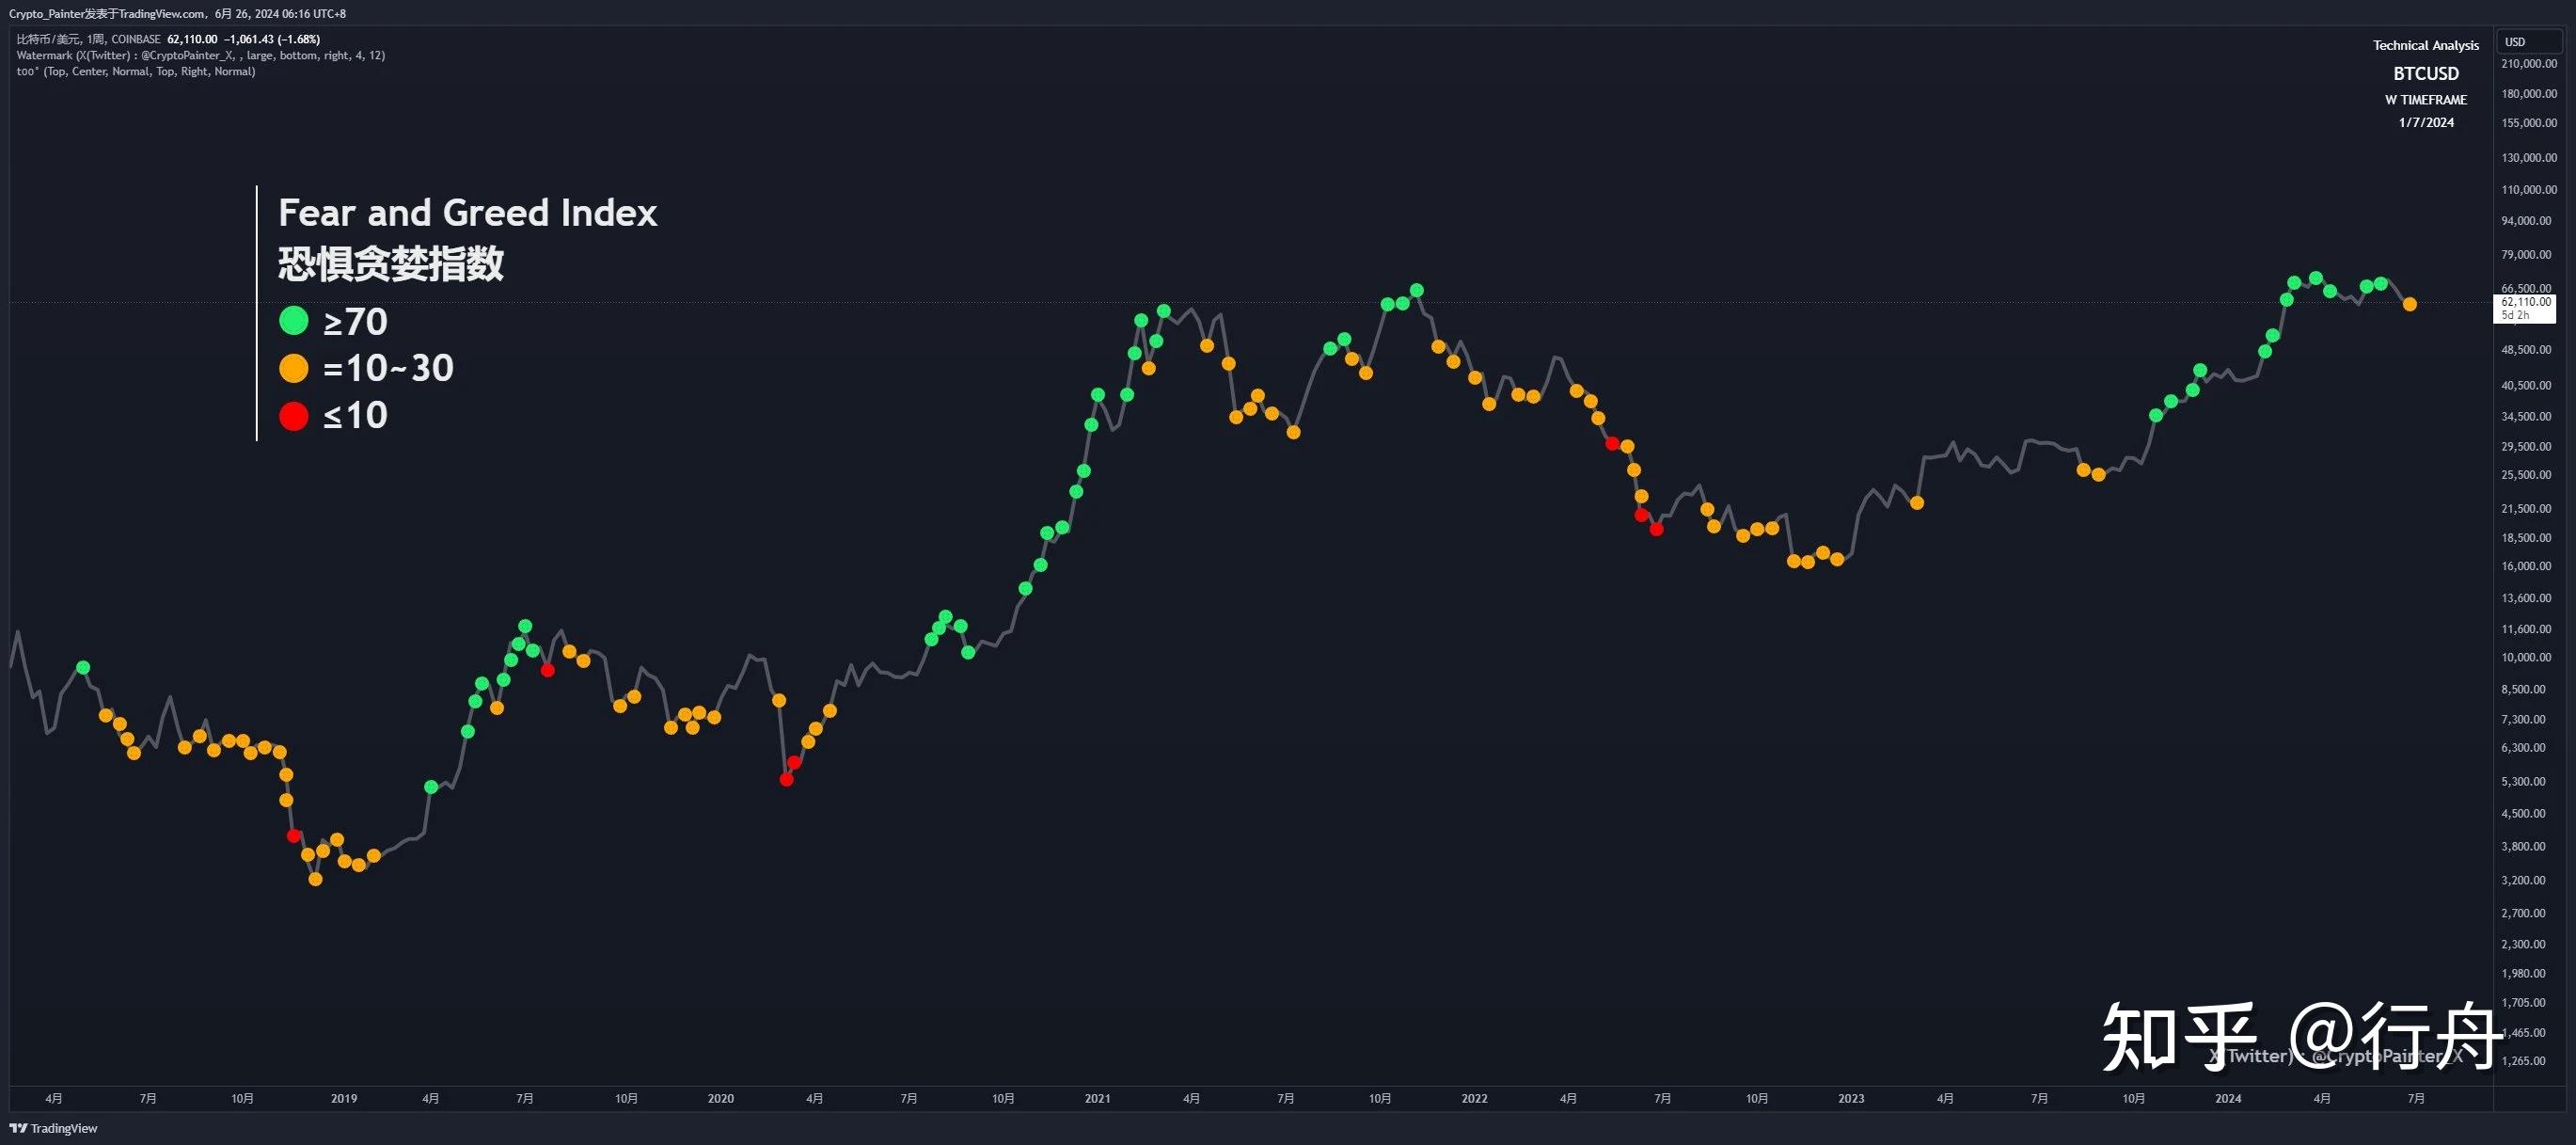Click the red dot at March 2020 bottom
Viewport: 2576px width, 1145px height.
coord(786,779)
